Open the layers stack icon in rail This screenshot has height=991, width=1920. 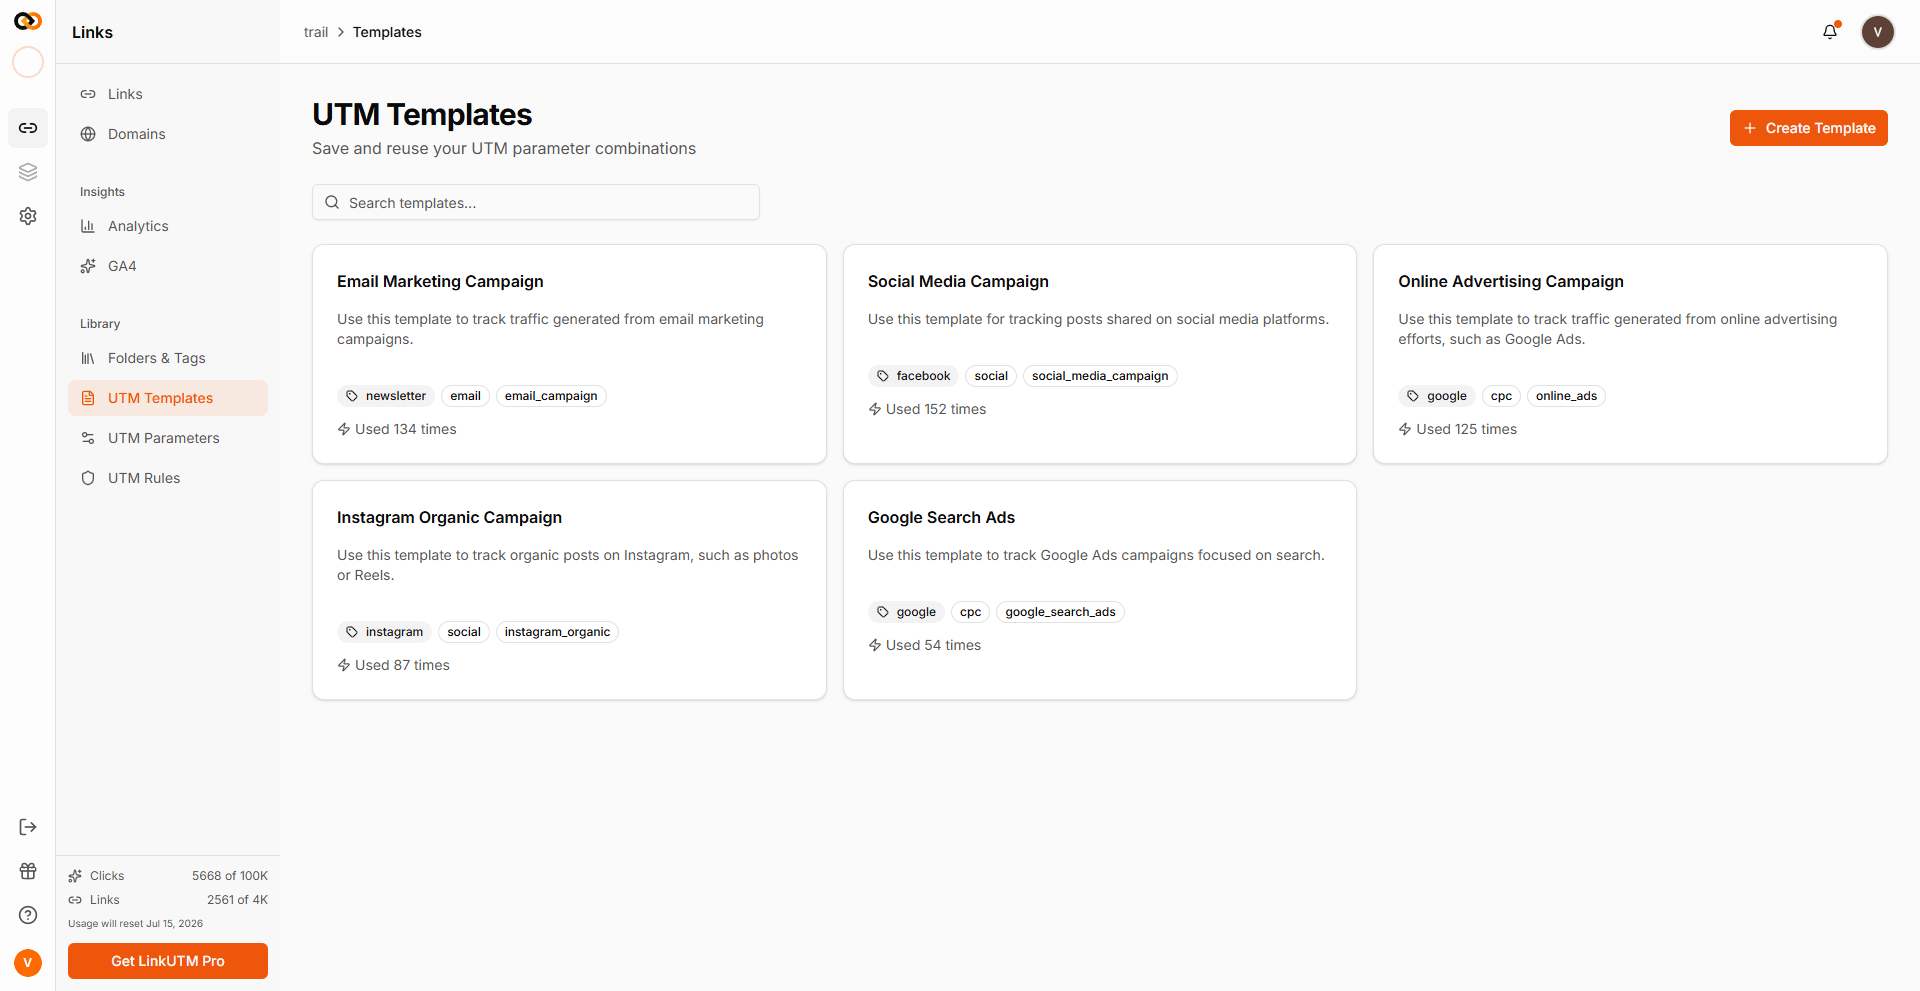pyautogui.click(x=28, y=172)
